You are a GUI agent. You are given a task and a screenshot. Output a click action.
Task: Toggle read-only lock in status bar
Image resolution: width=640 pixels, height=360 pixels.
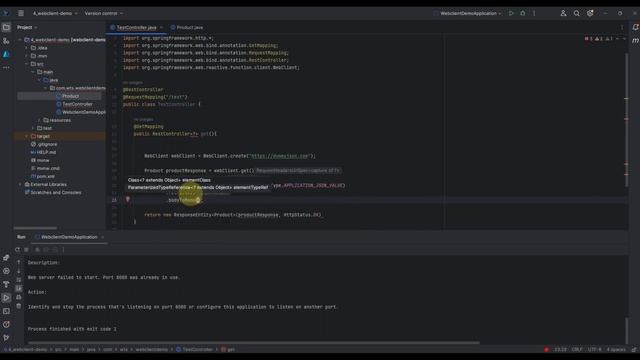pyautogui.click(x=634, y=349)
